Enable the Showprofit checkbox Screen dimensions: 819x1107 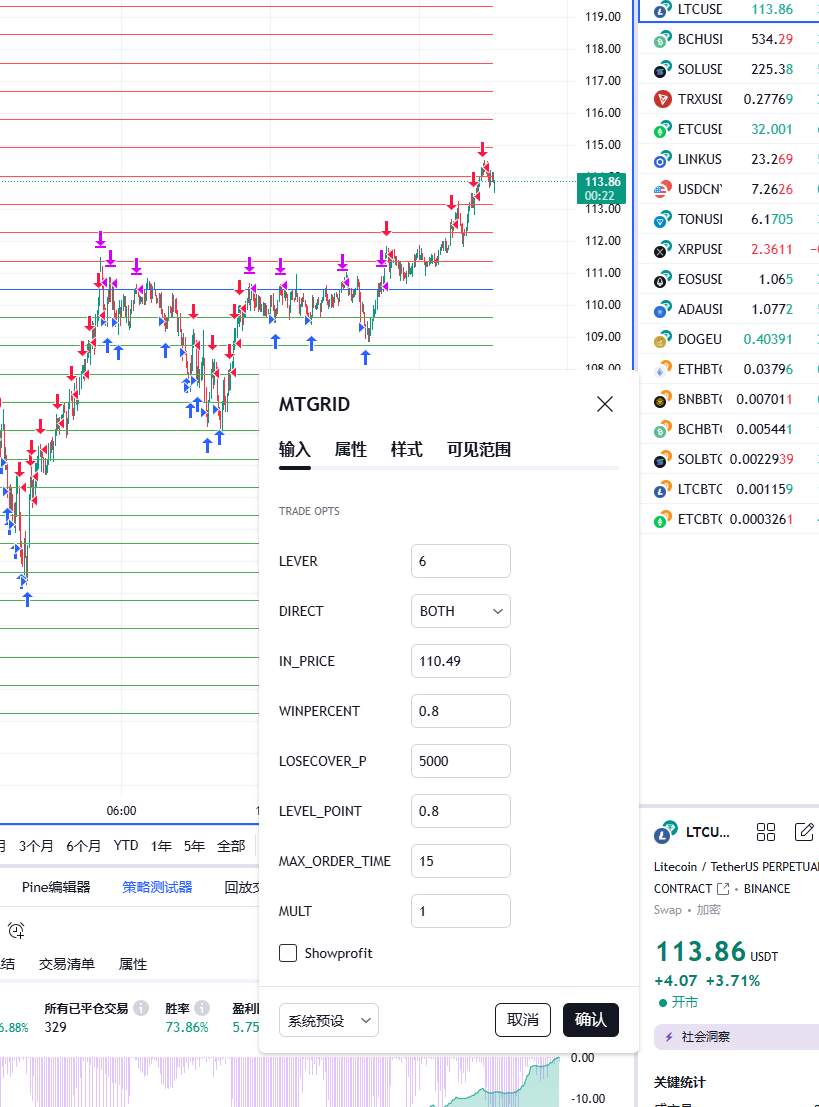pyautogui.click(x=288, y=953)
